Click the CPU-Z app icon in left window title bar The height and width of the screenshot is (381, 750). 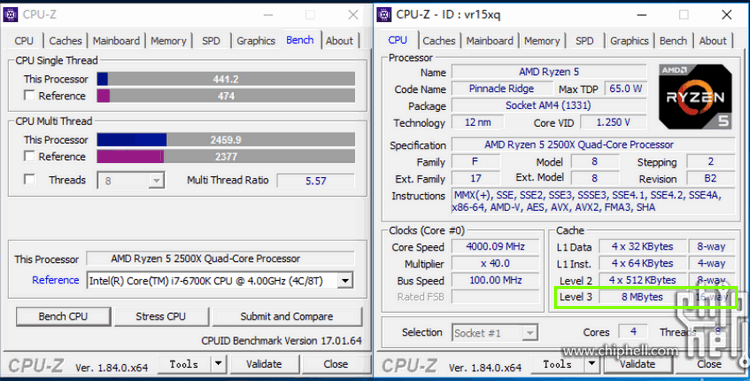[x=11, y=15]
